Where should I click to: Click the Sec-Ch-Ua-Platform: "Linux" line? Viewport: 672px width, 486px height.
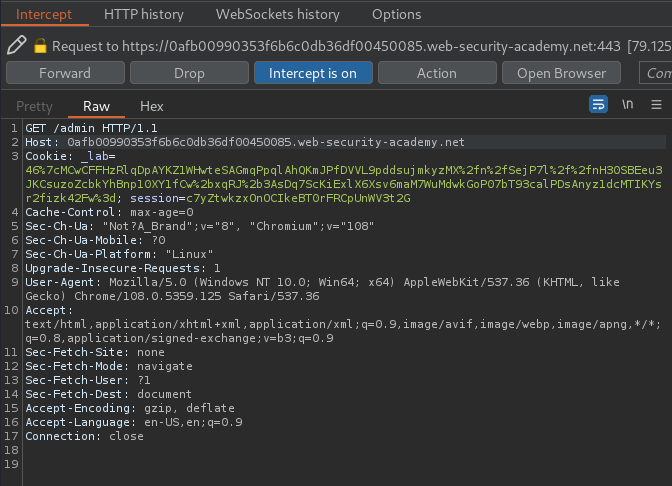119,254
